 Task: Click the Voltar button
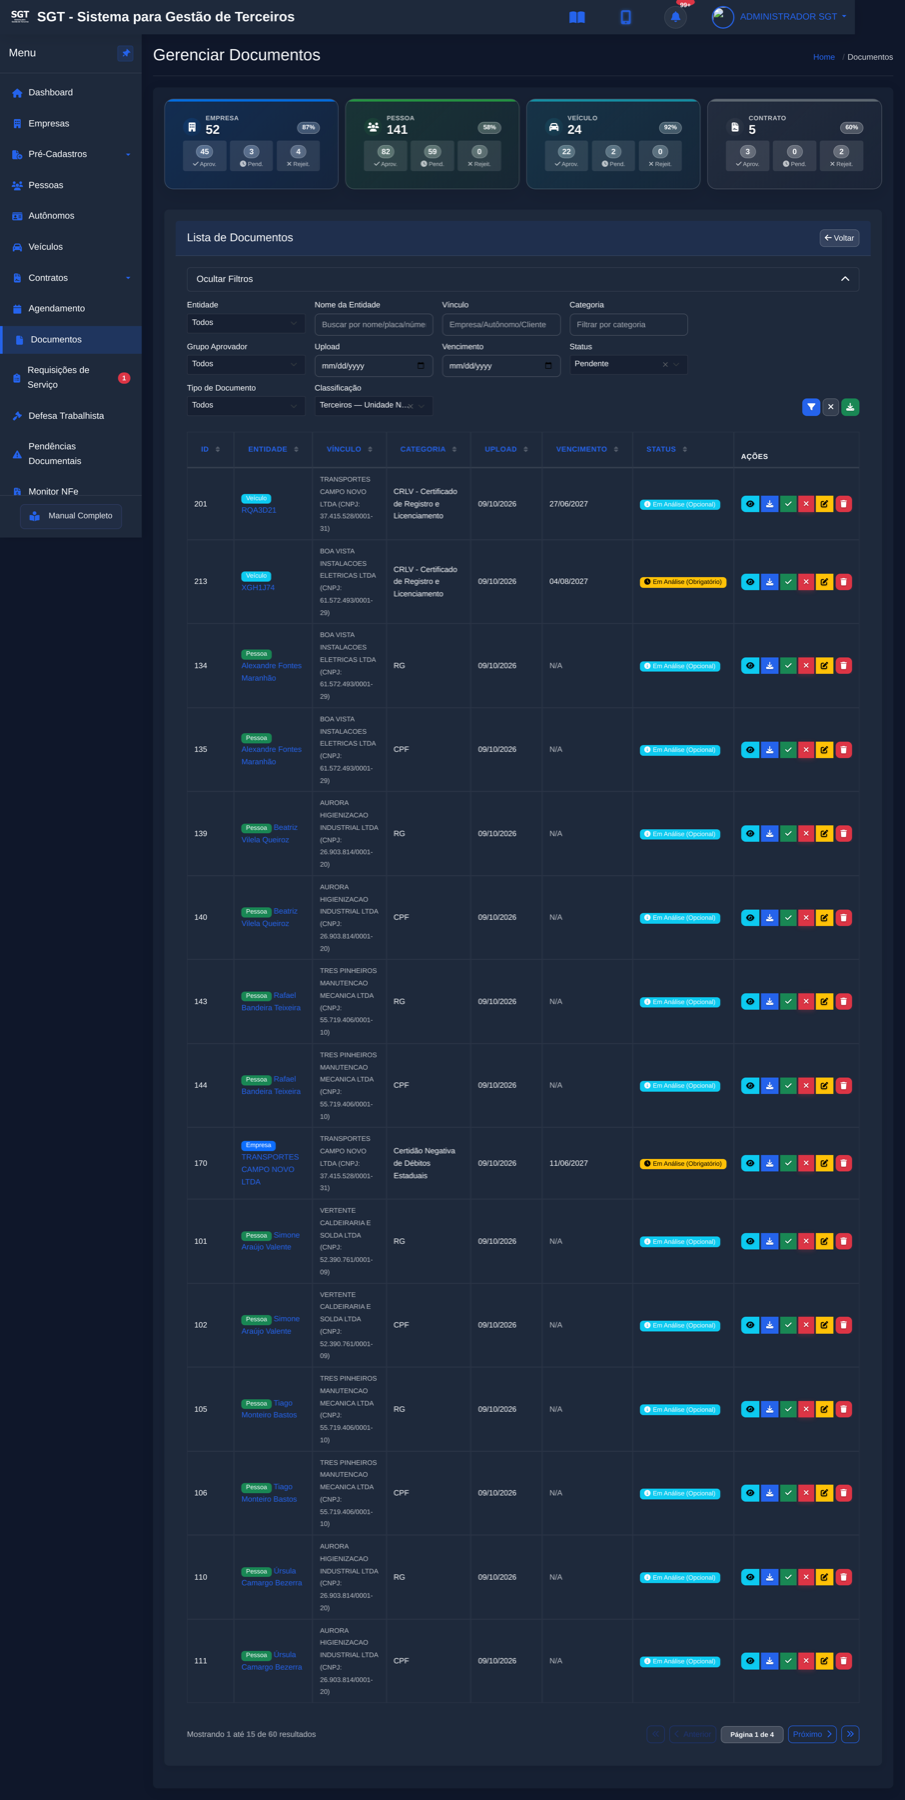tap(839, 238)
